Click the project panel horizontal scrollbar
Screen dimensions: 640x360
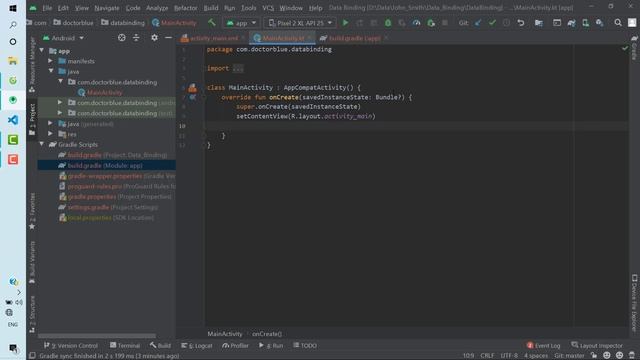(x=97, y=336)
